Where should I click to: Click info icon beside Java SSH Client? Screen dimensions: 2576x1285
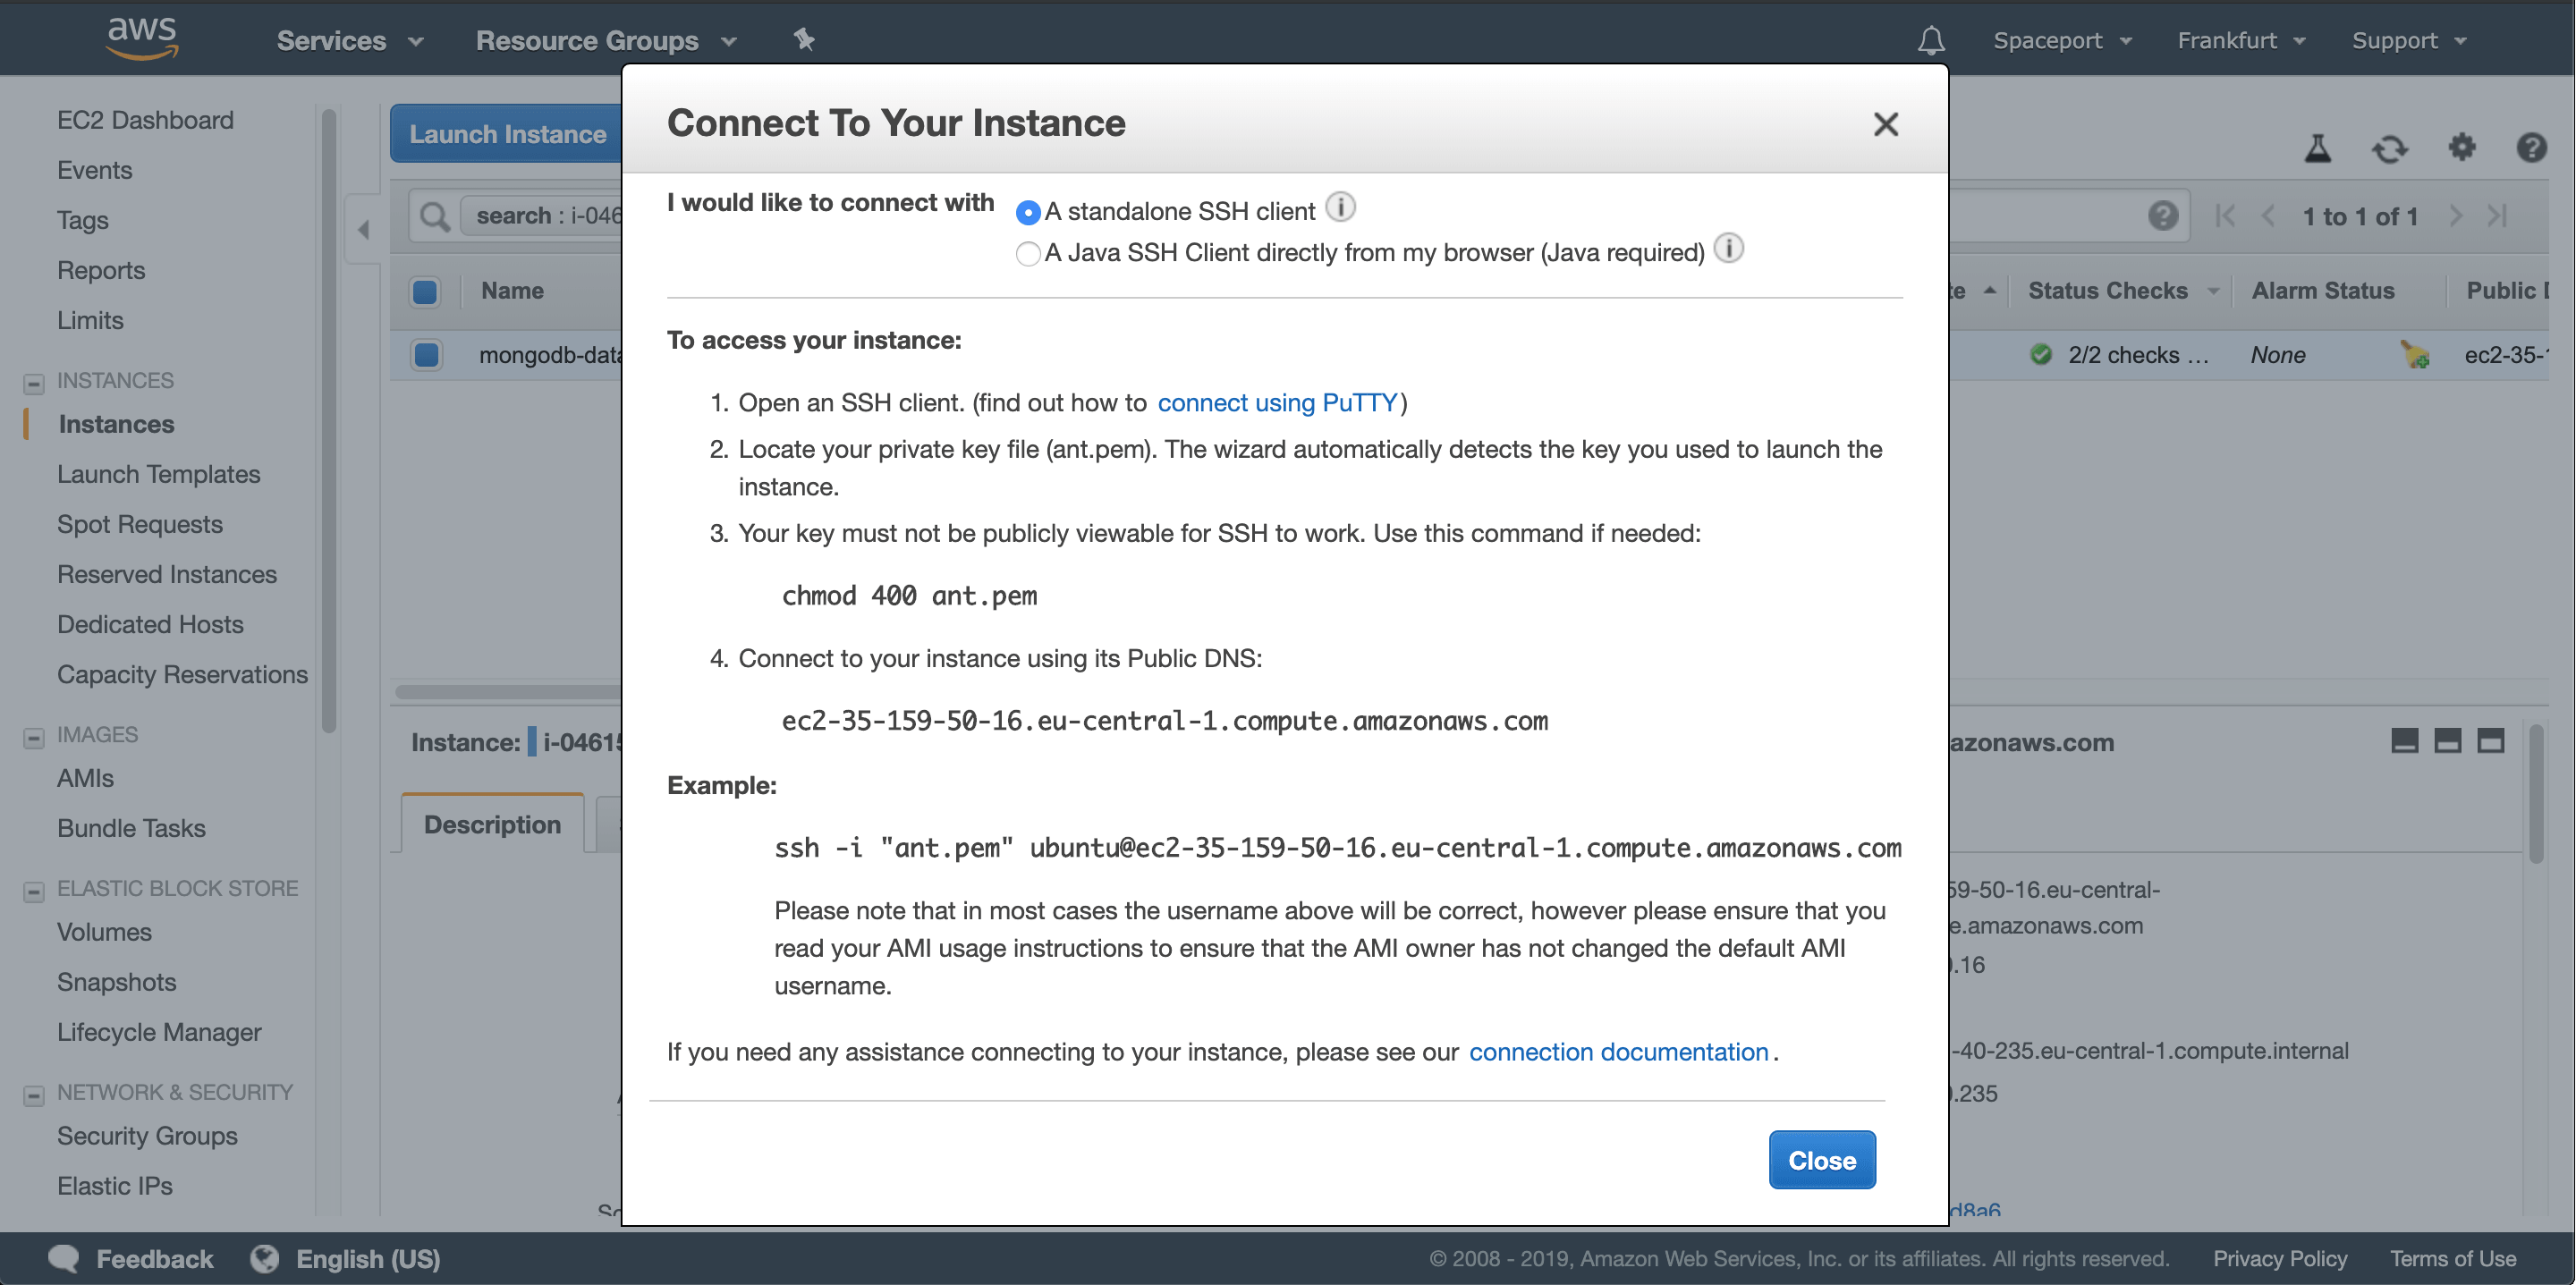1728,248
